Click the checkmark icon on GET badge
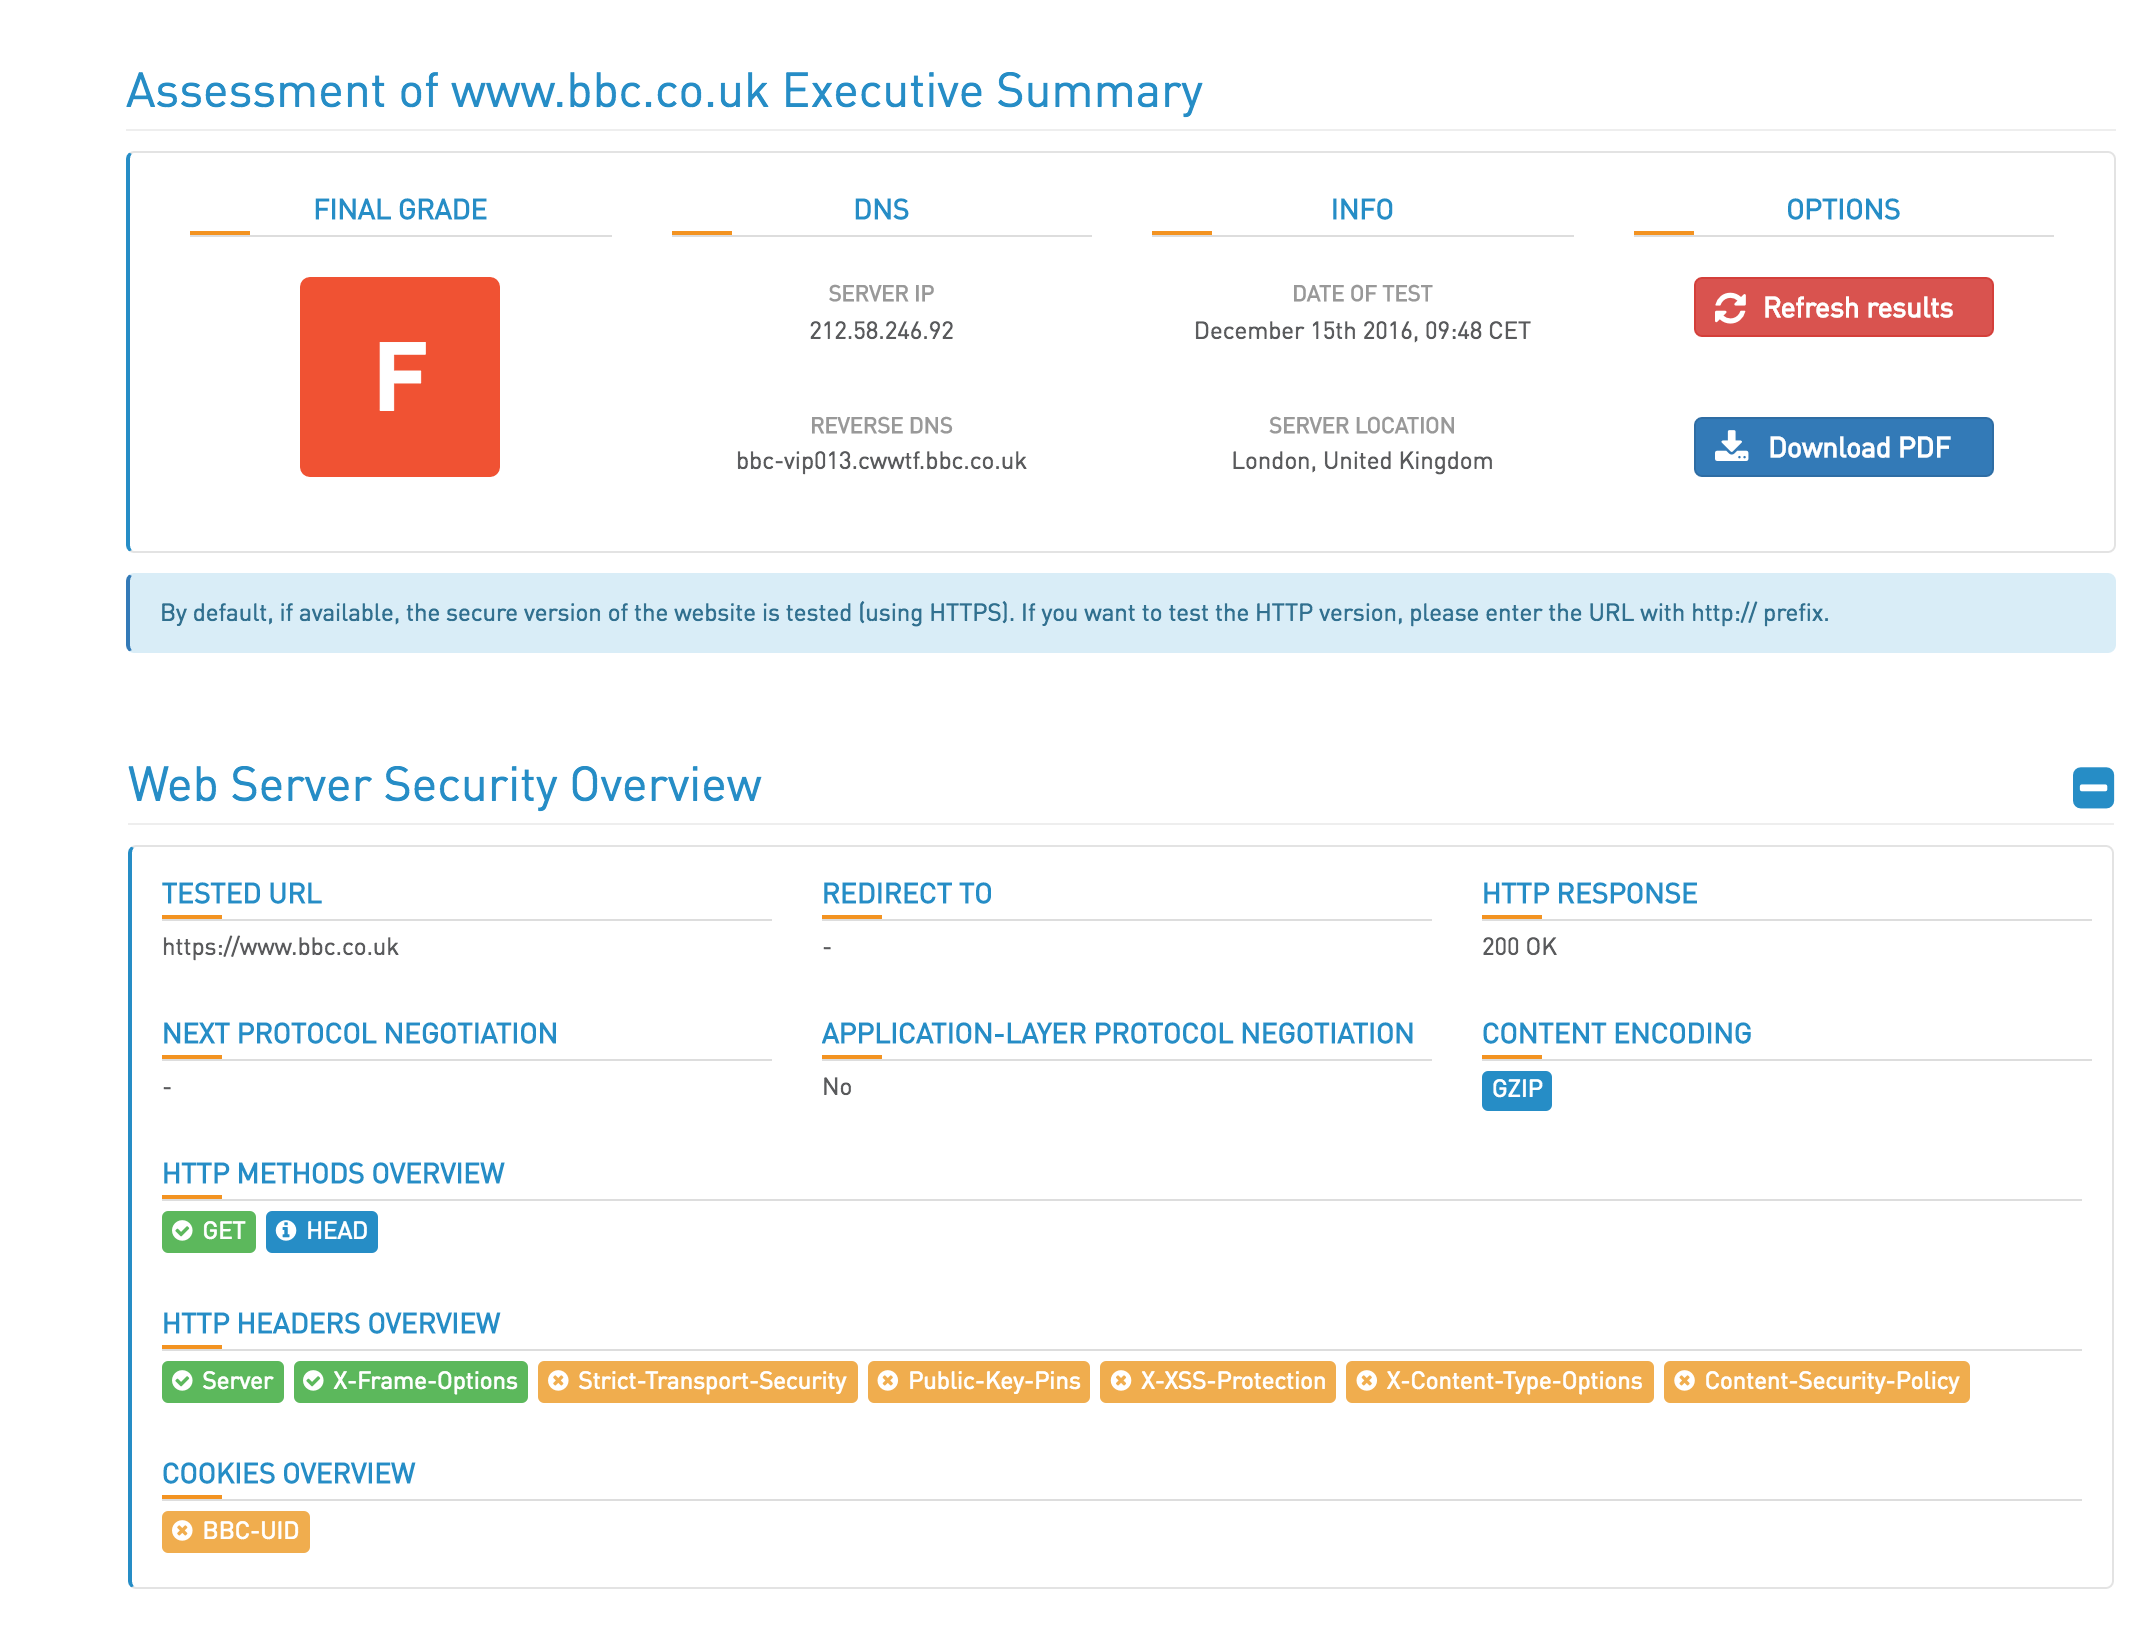 point(182,1231)
